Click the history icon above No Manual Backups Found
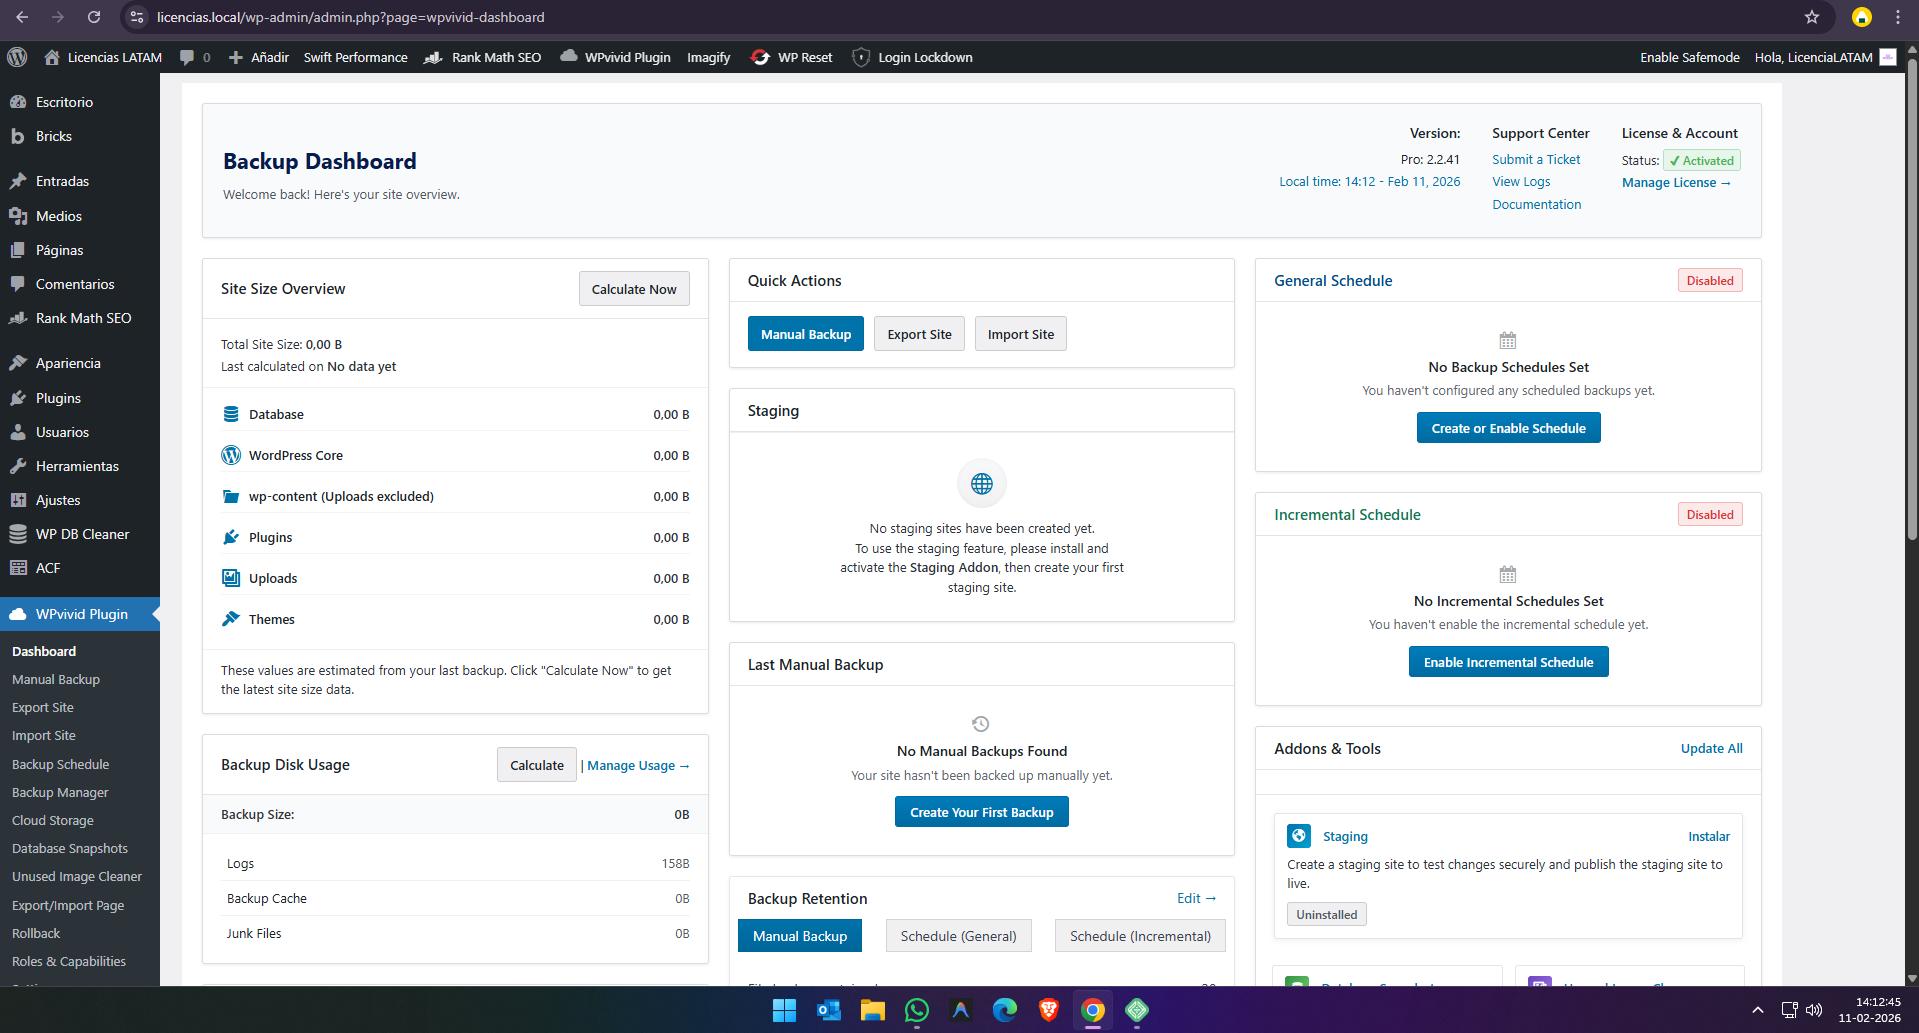Screen dimensions: 1919x1033 tap(981, 724)
